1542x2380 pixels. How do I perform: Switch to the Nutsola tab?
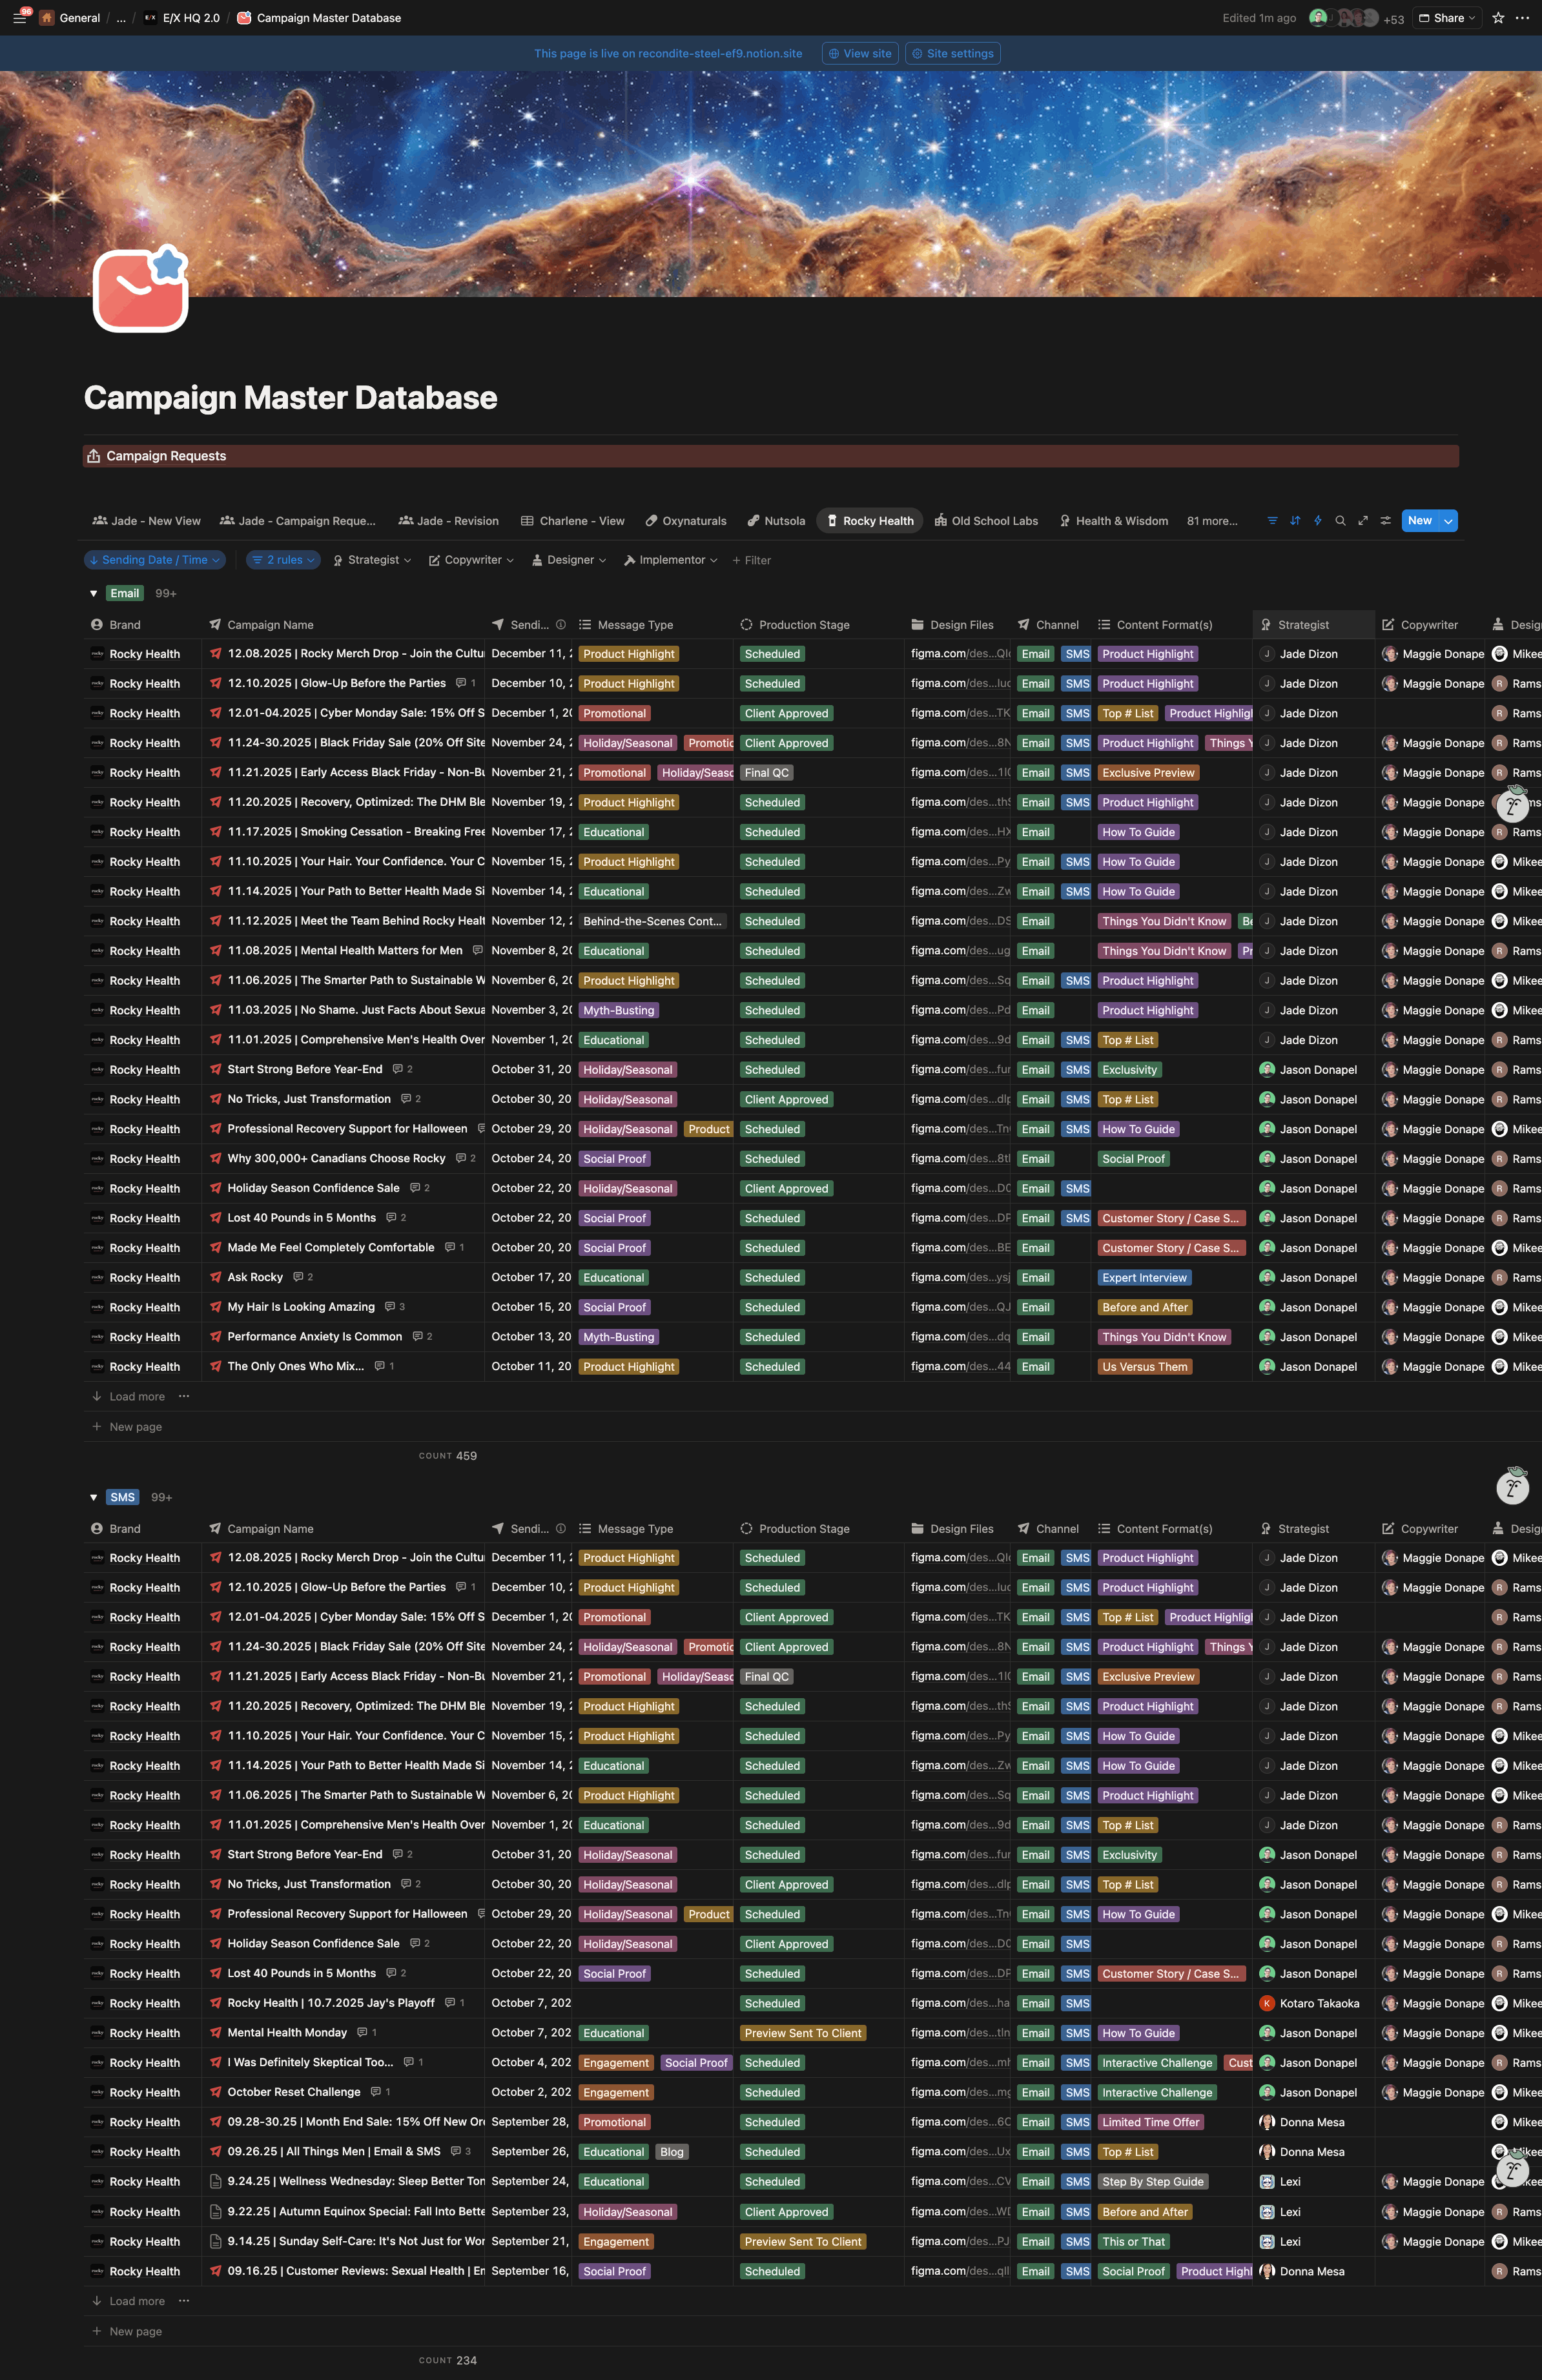[776, 521]
